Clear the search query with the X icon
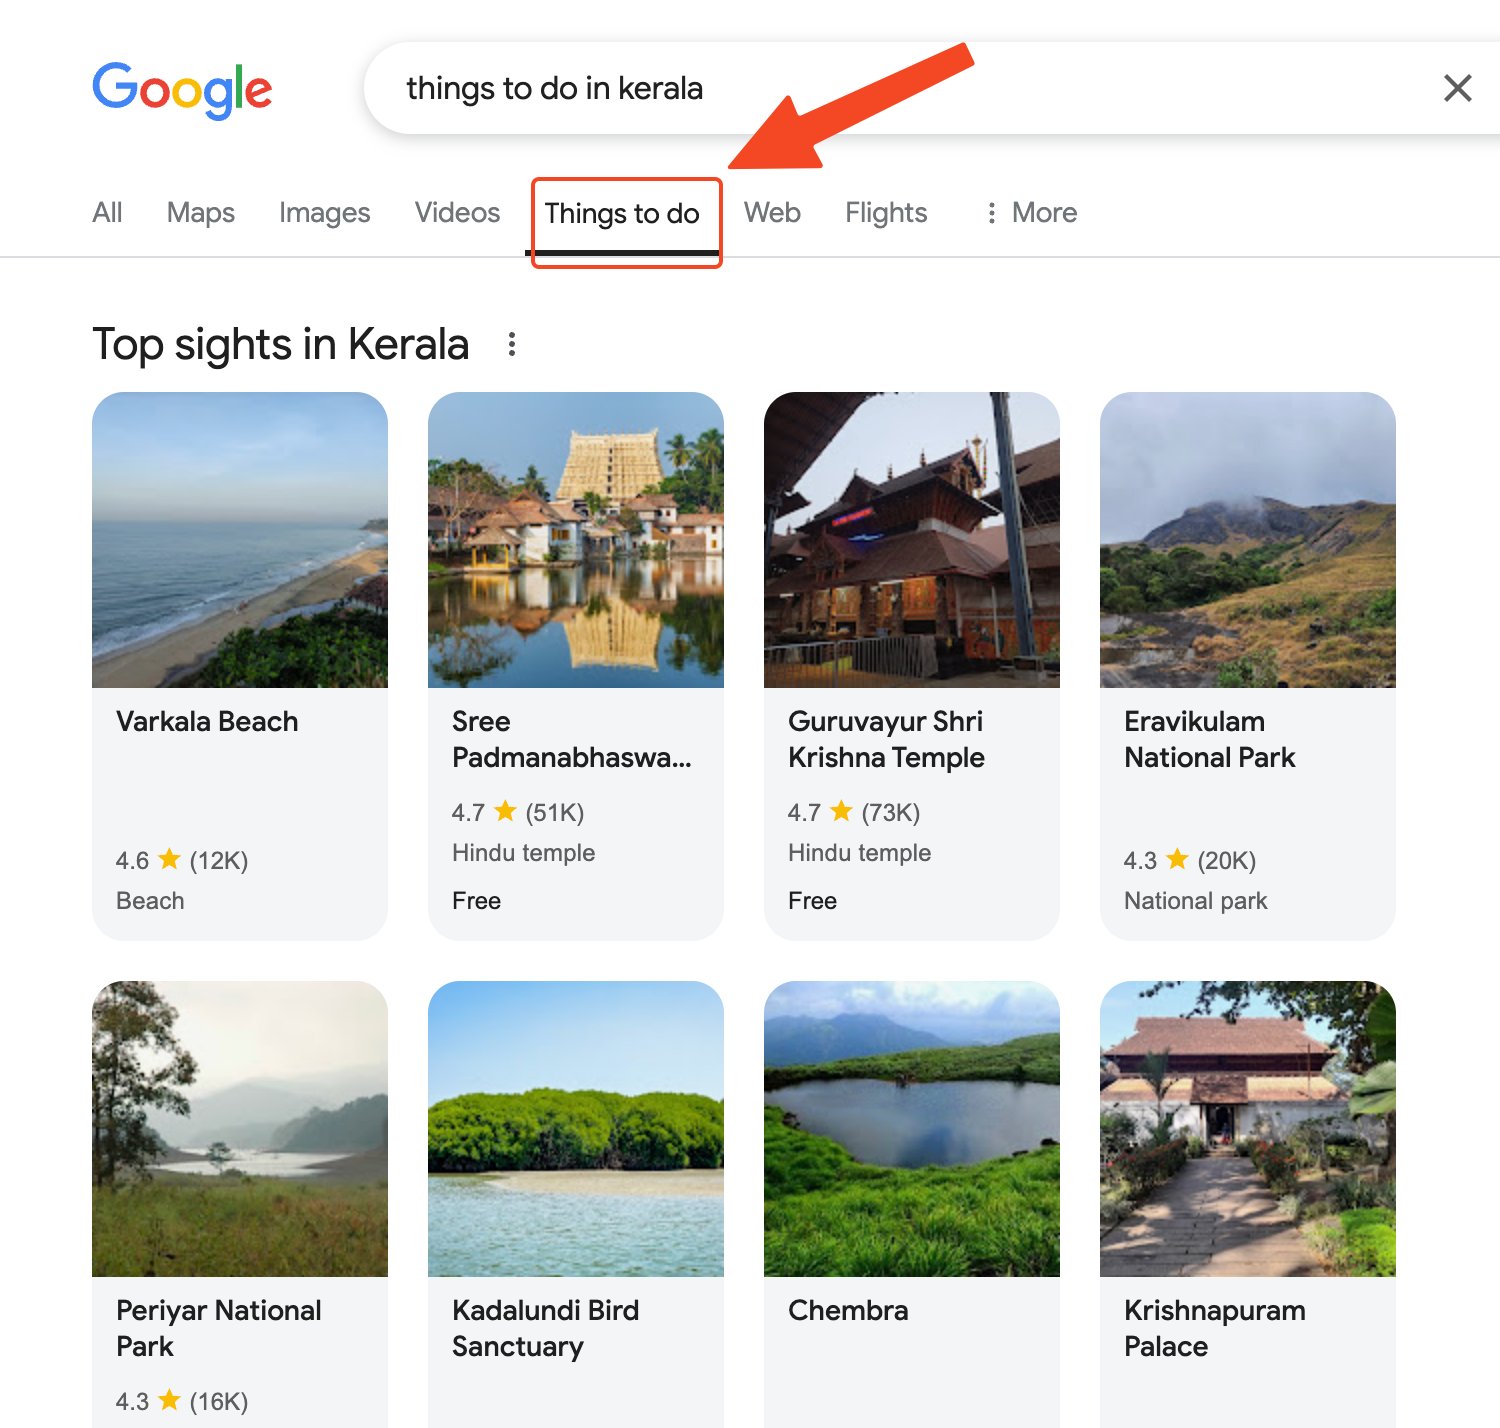 1458,88
